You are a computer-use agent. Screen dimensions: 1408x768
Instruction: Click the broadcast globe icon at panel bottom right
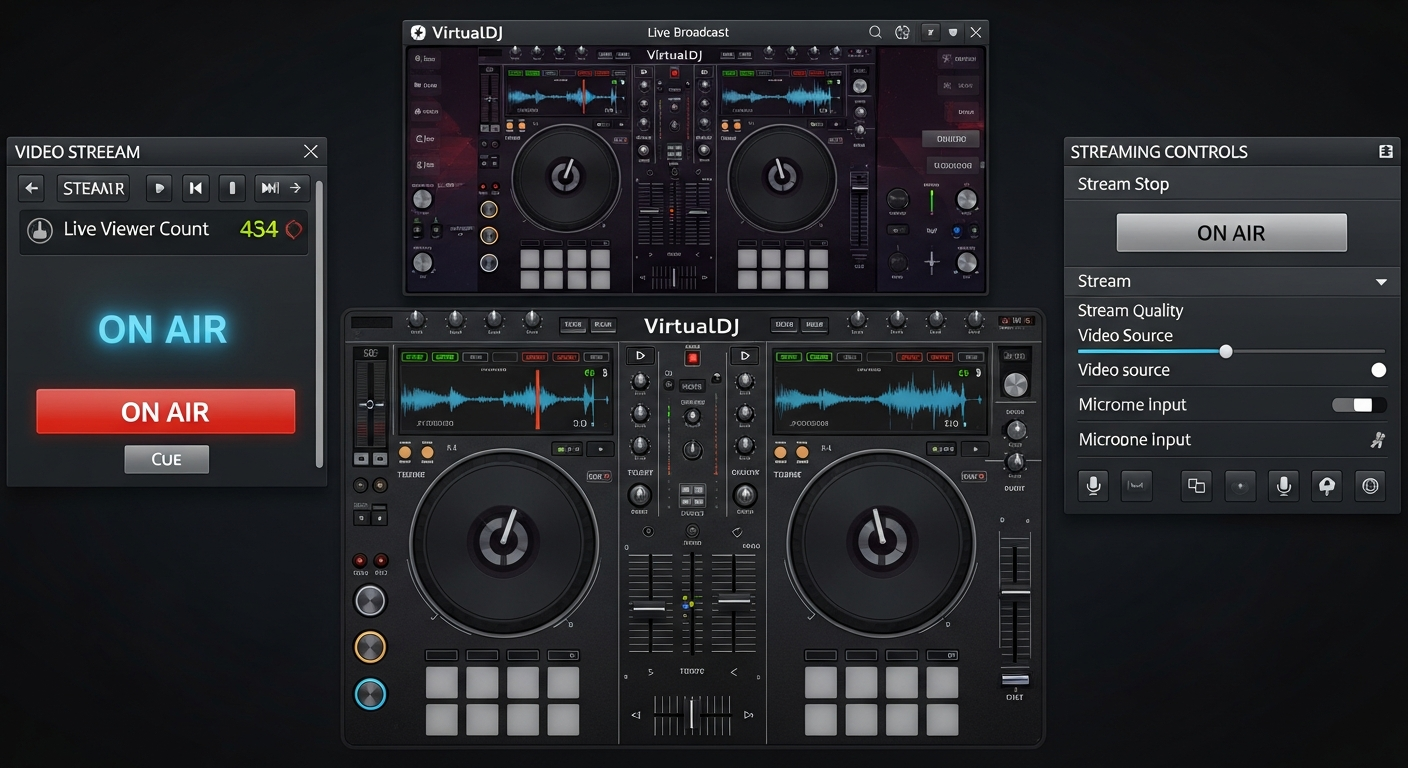(1369, 486)
